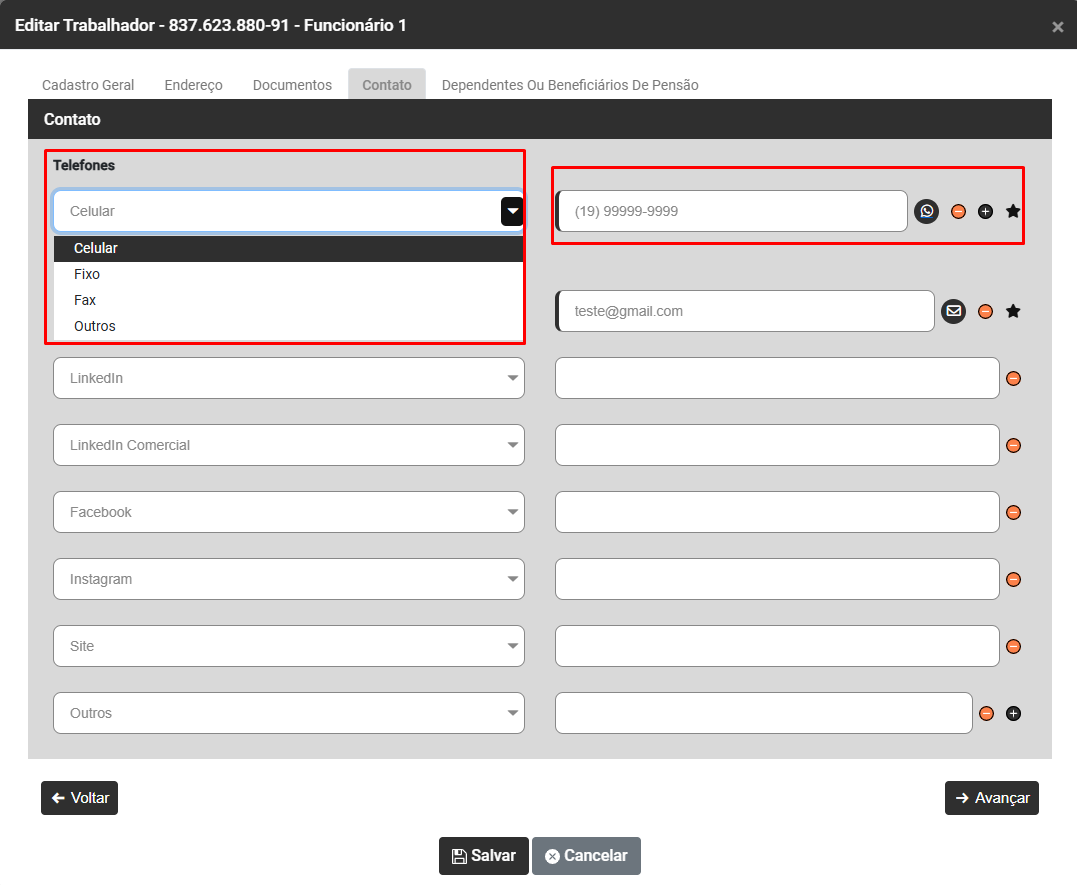Switch to the Endereço tab
Image resolution: width=1077 pixels, height=885 pixels.
tap(194, 85)
